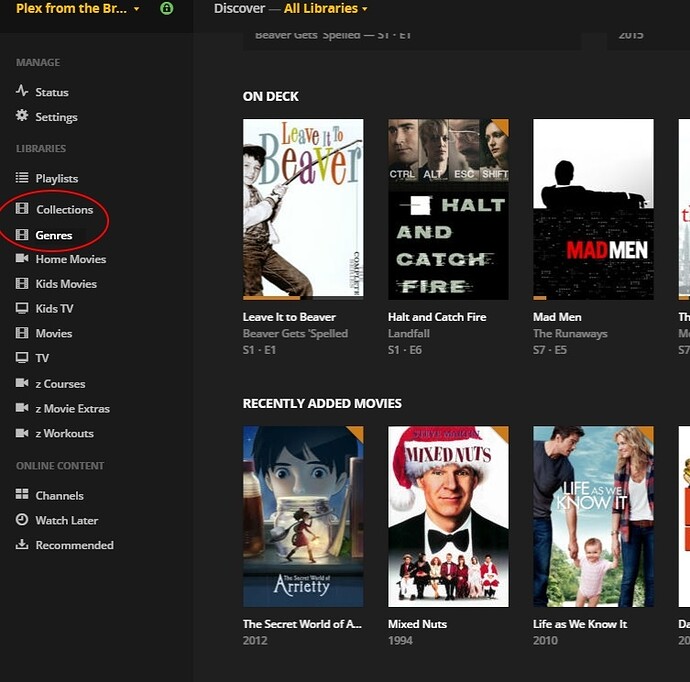Click the Watch Later clock icon
The image size is (690, 682).
point(22,520)
